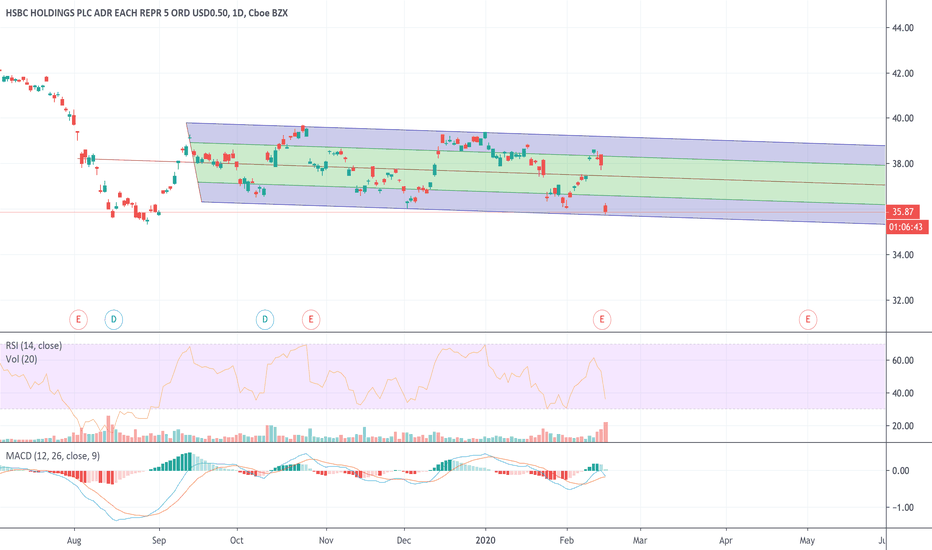Click Dec on the time axis

pyautogui.click(x=404, y=540)
